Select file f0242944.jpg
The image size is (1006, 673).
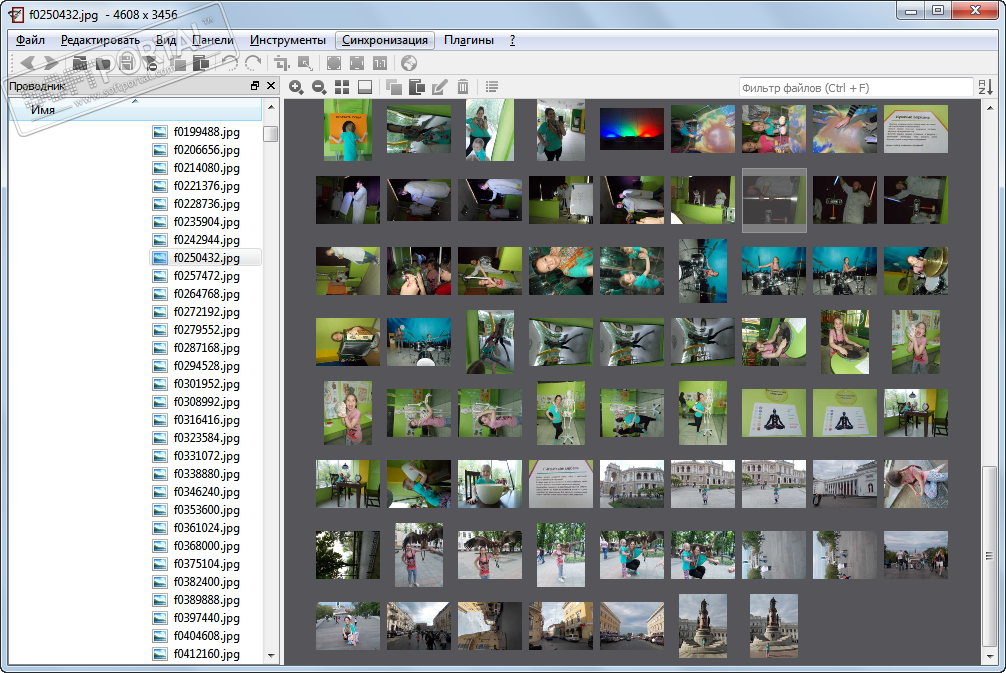[x=206, y=239]
